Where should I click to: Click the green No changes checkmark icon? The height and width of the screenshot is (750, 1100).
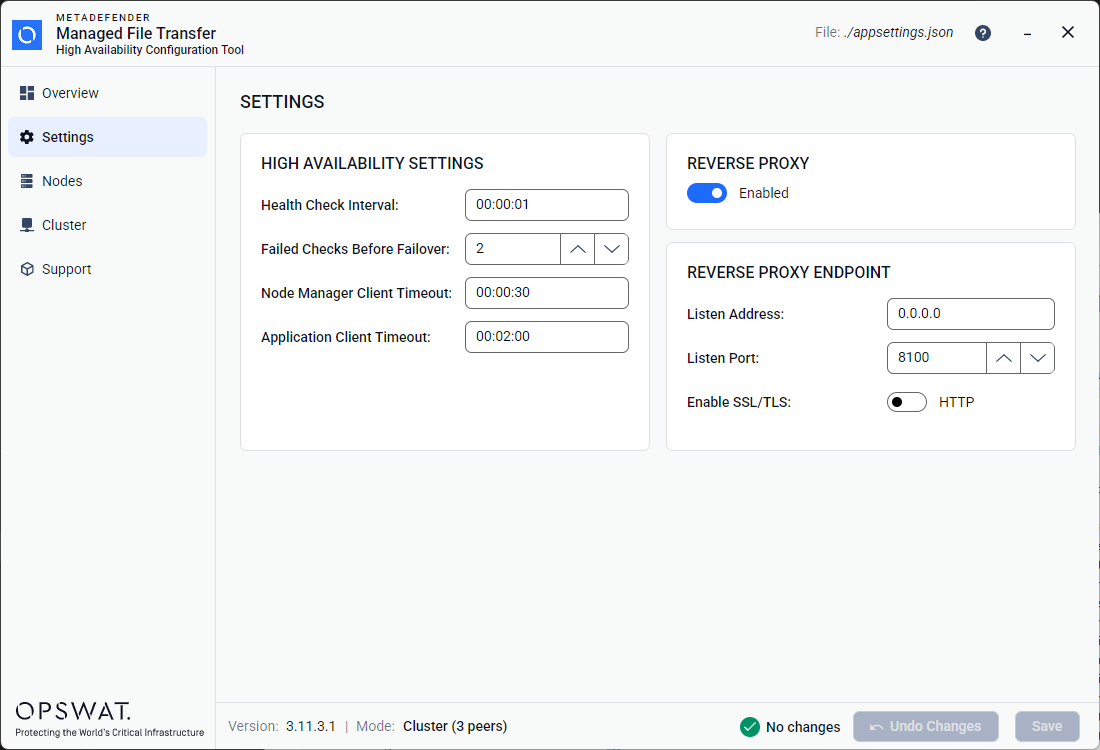(749, 727)
